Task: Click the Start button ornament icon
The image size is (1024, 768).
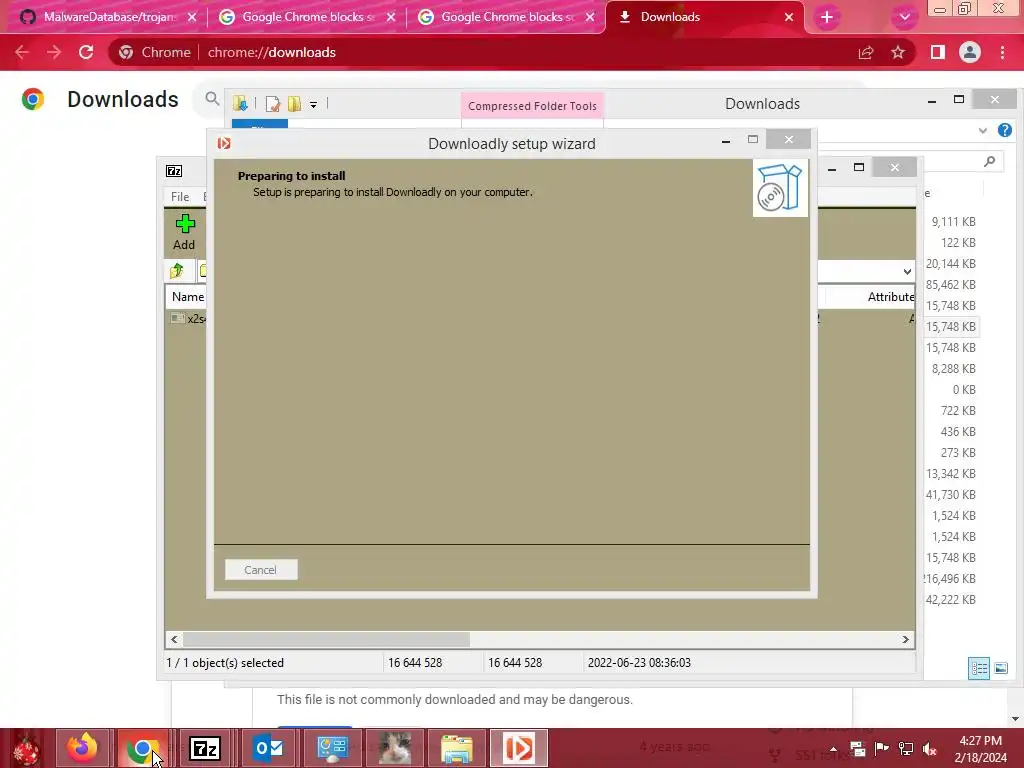Action: [26, 749]
